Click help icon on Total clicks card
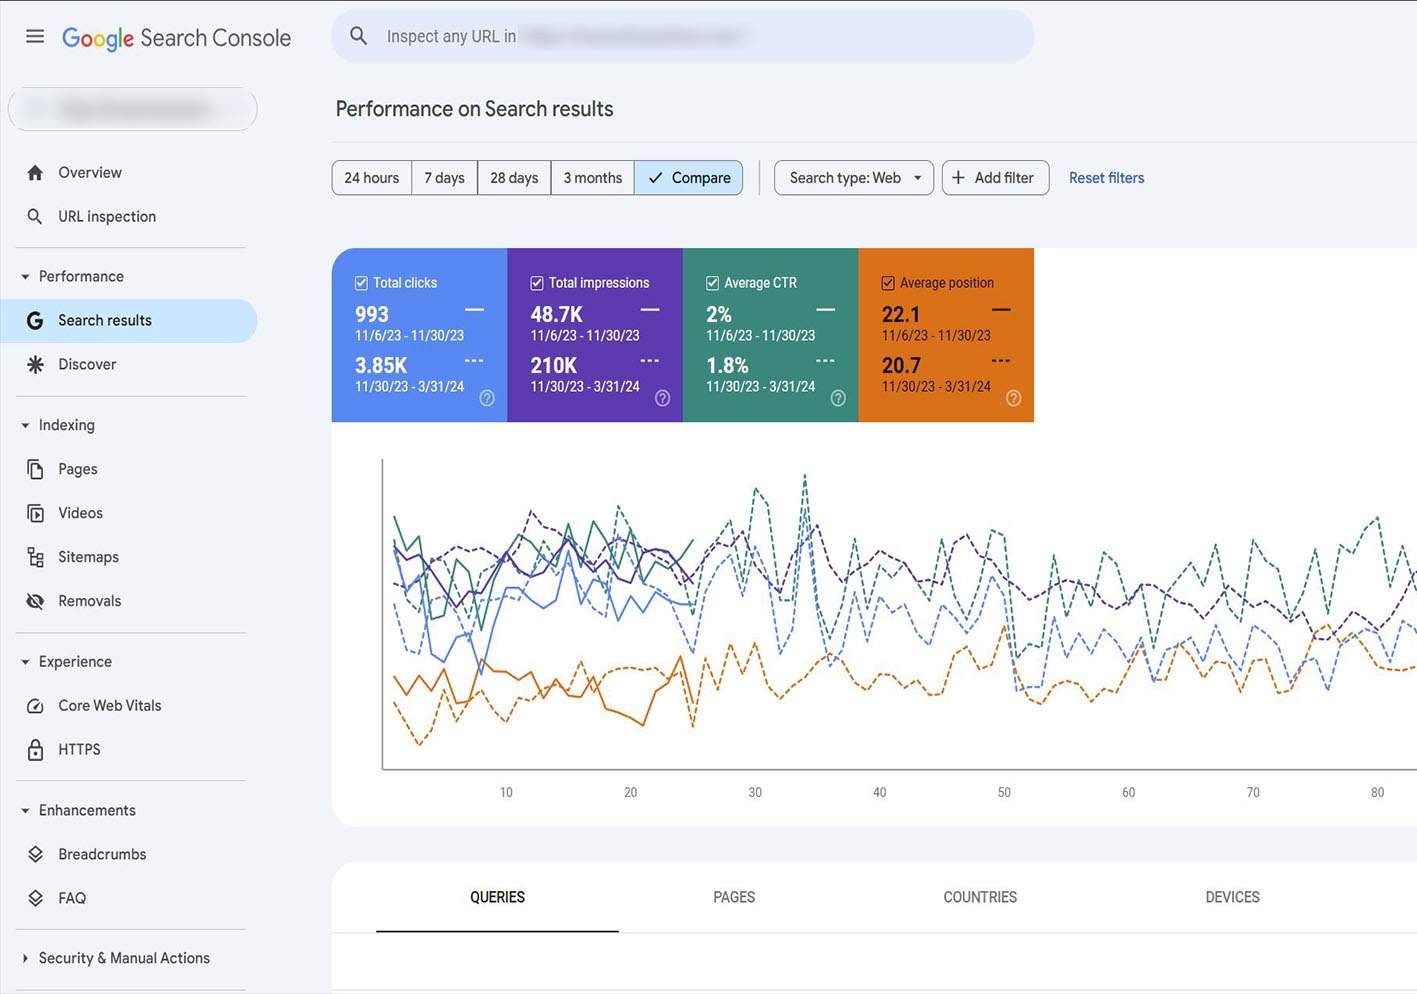 [487, 398]
